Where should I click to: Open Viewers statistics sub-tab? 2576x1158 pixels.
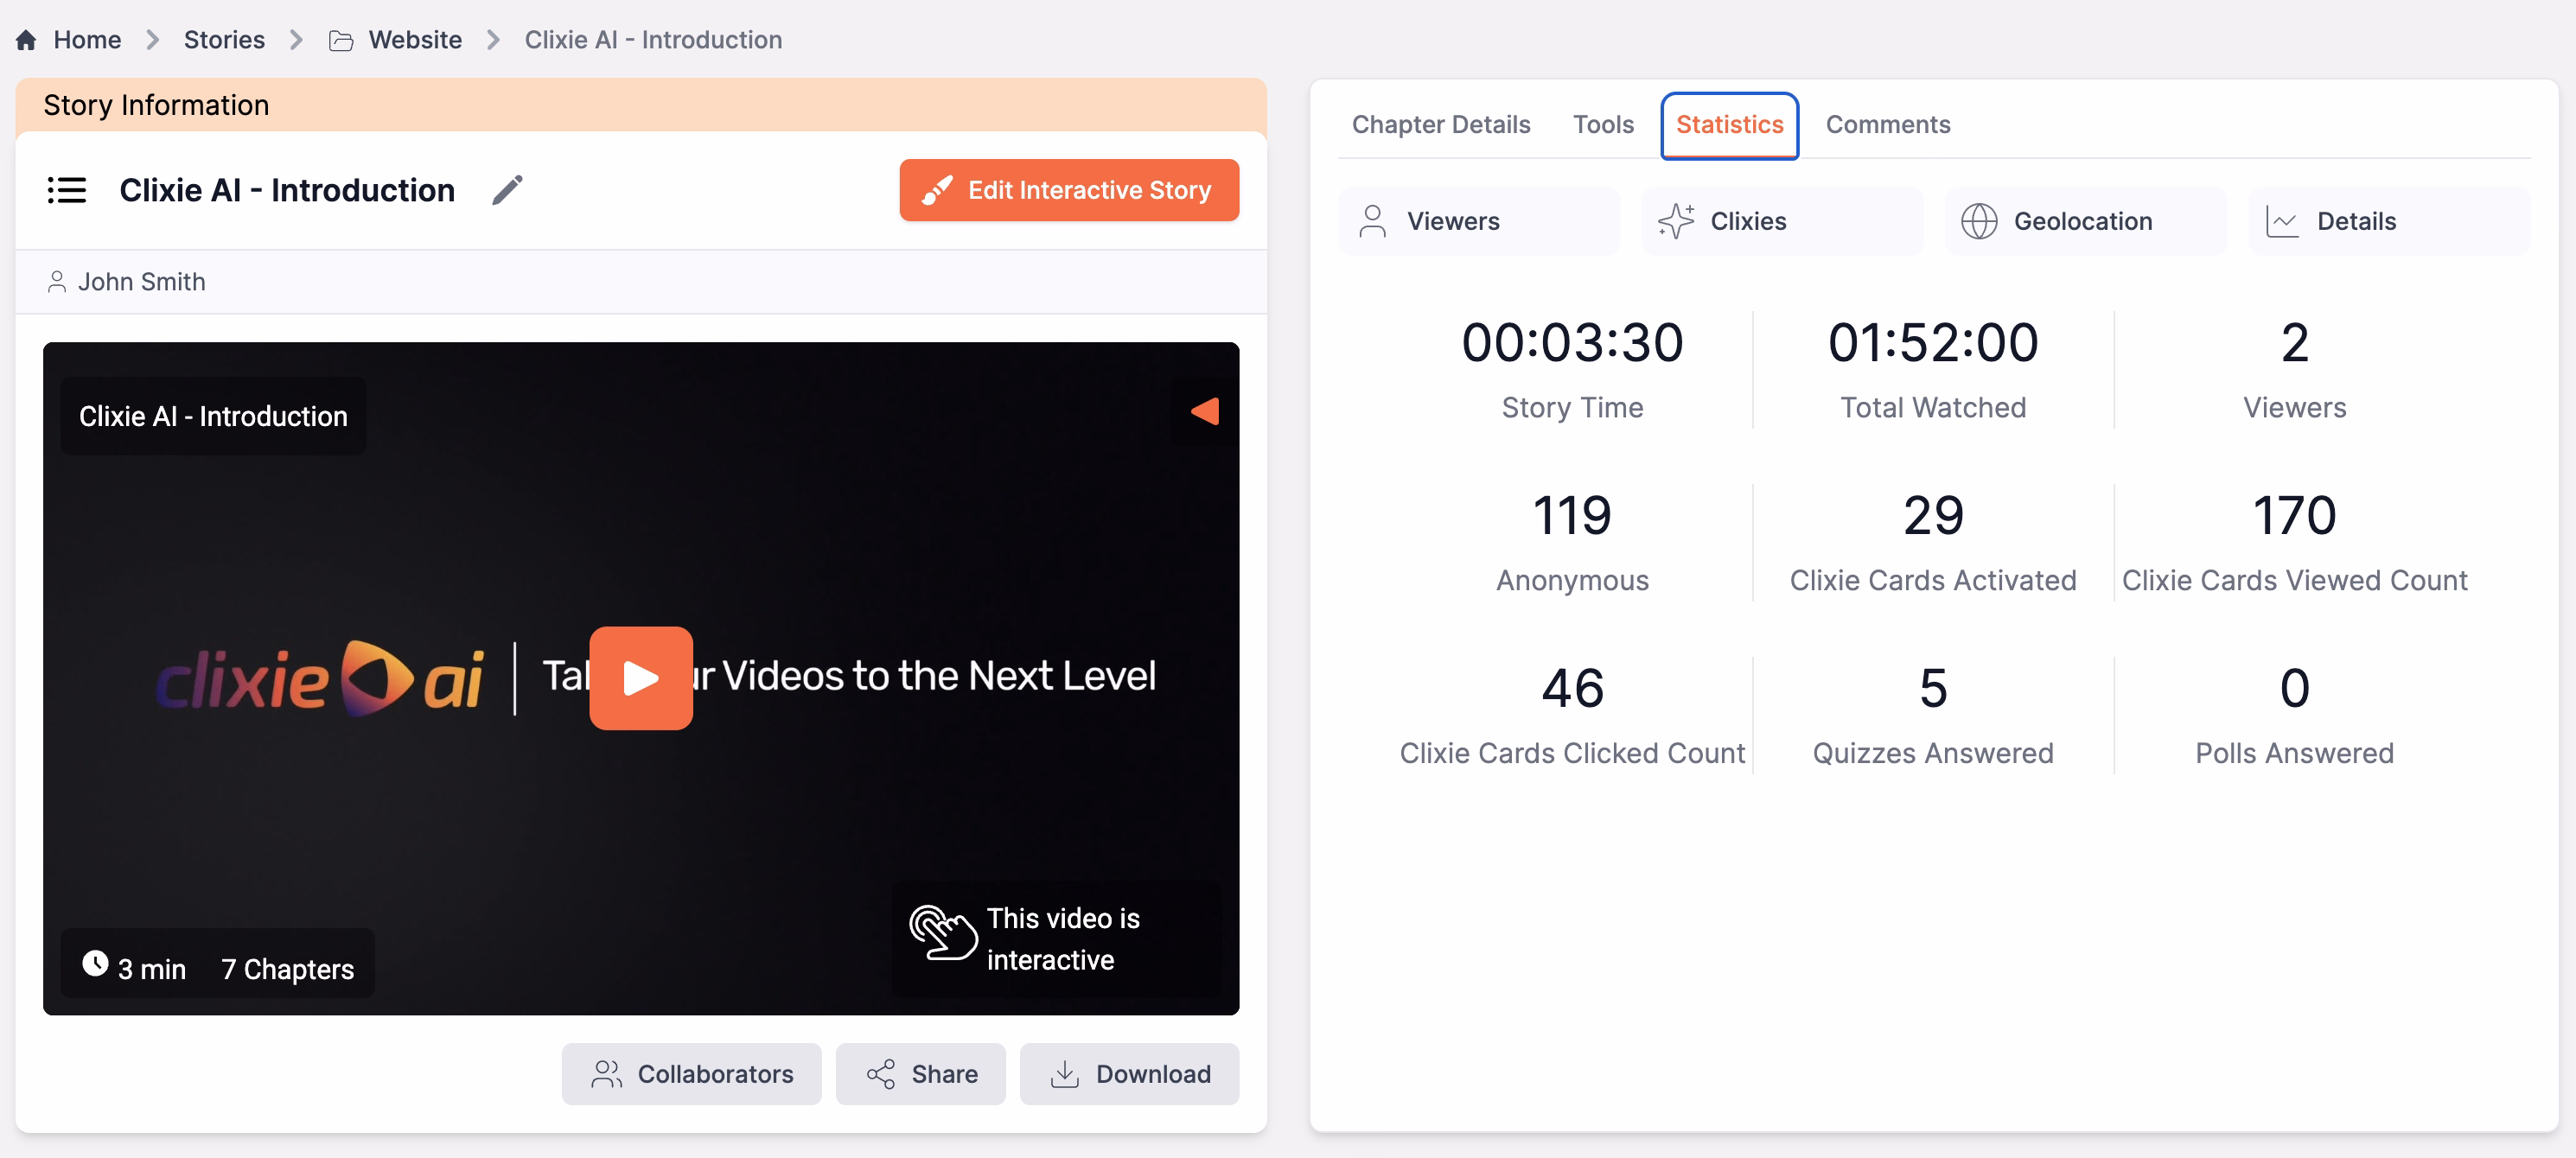coord(1479,221)
